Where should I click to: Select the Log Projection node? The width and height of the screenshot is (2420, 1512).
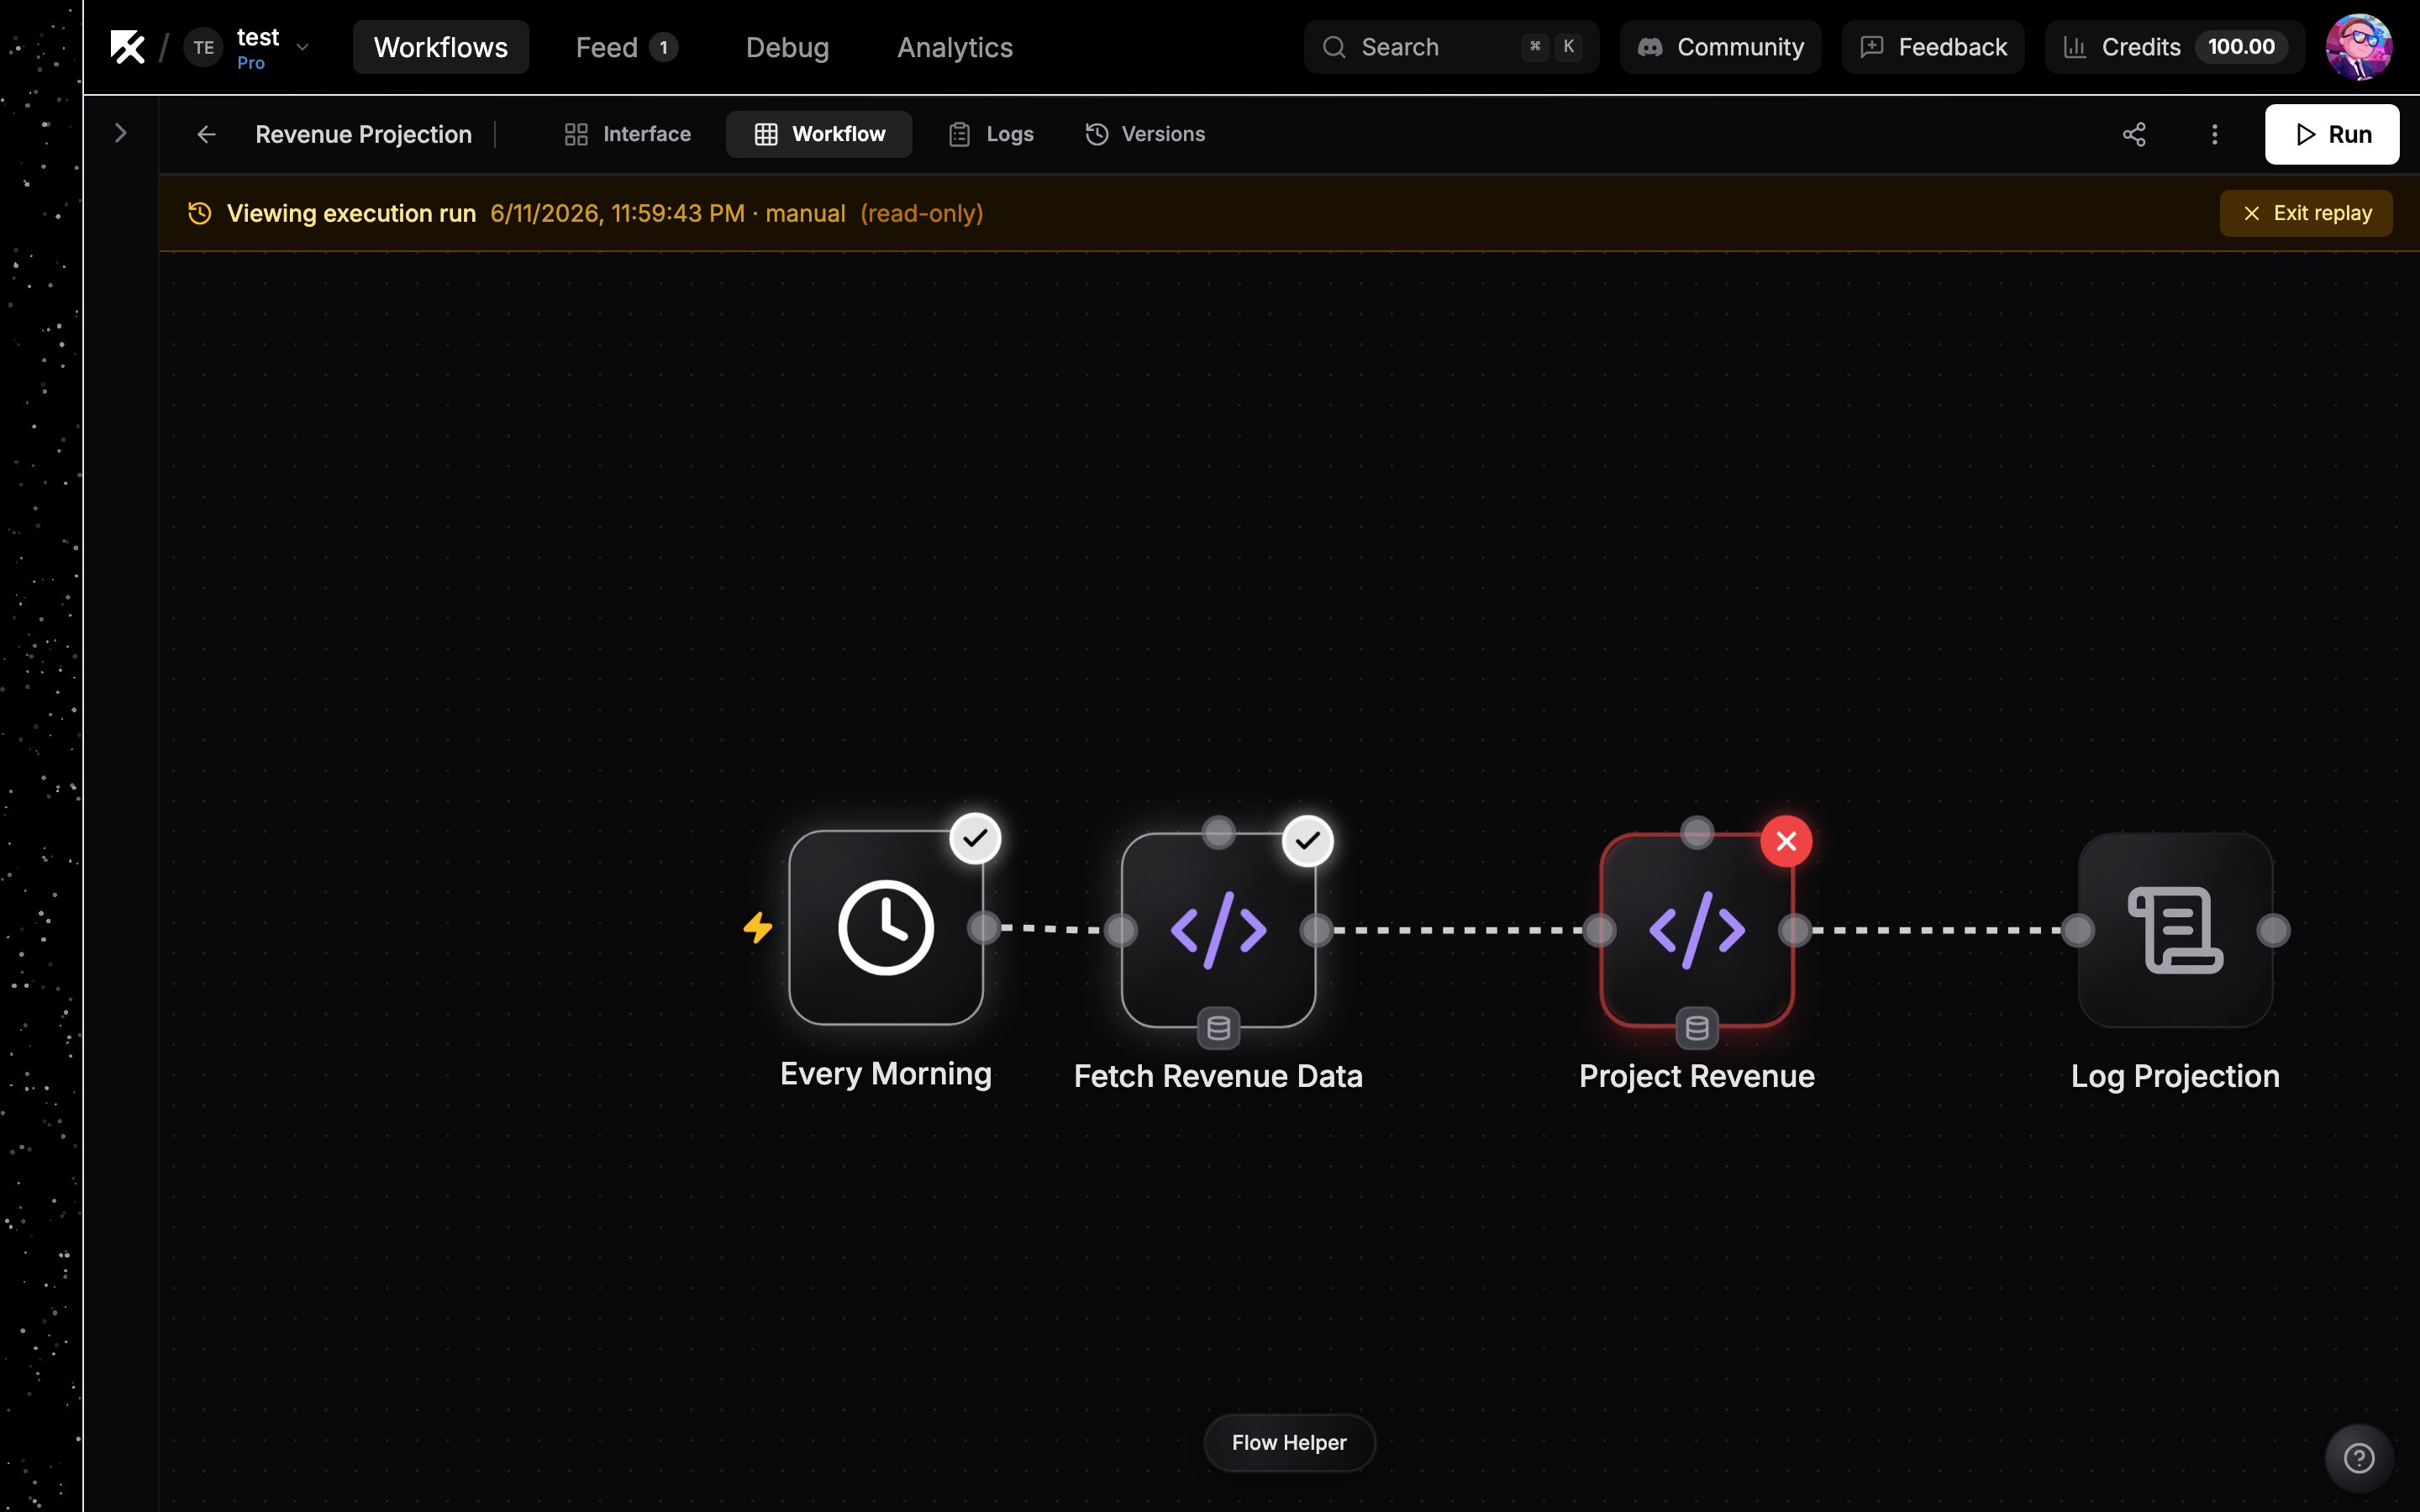pyautogui.click(x=2175, y=930)
